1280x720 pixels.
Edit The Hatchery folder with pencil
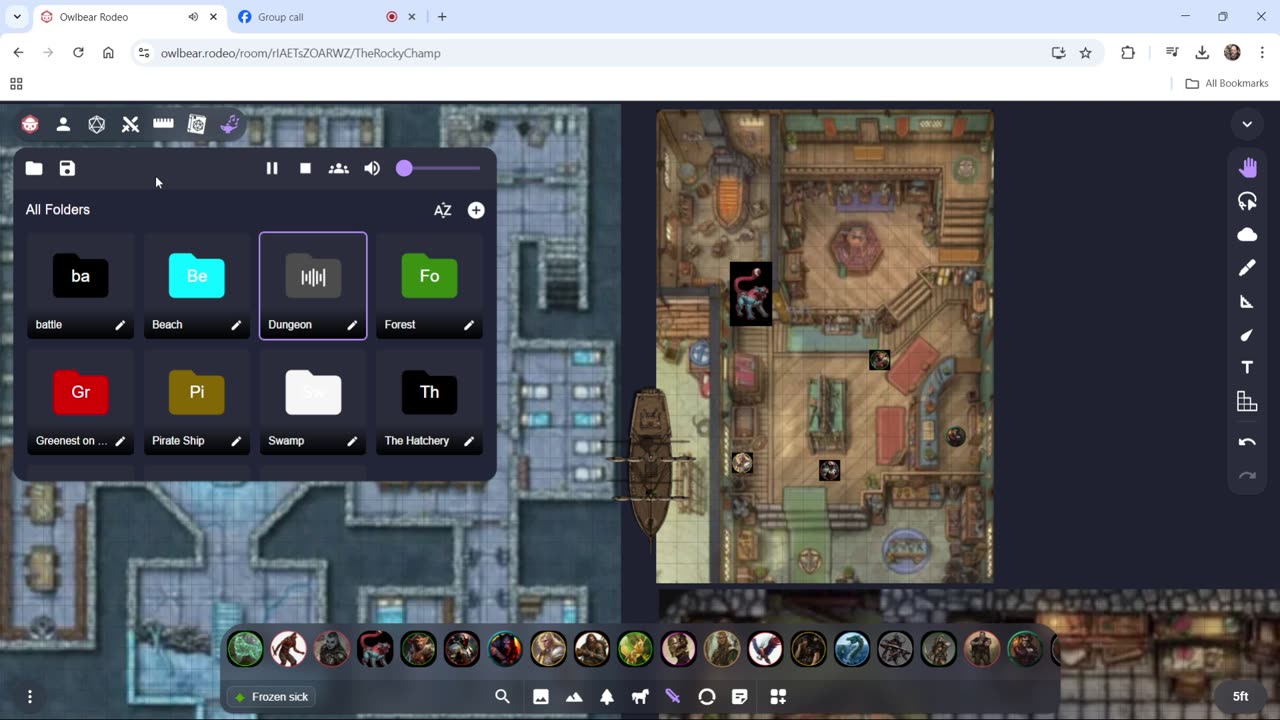(468, 441)
